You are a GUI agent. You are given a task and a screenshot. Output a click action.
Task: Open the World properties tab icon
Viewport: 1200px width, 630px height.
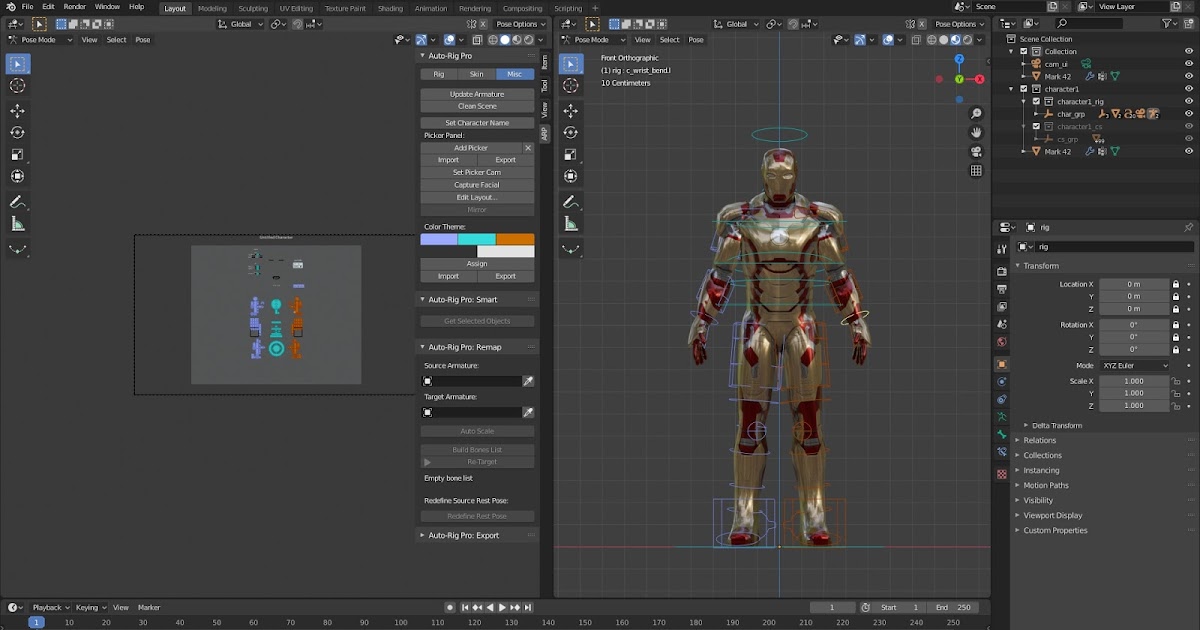tap(1002, 342)
